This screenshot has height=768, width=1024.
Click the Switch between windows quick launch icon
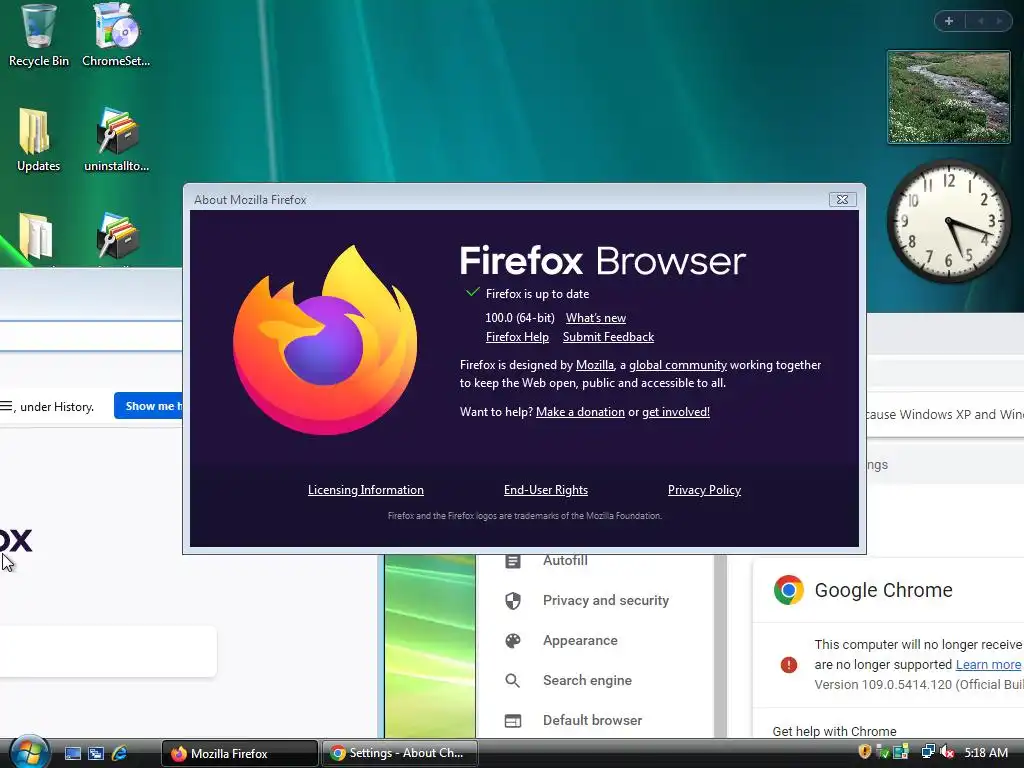tap(96, 753)
